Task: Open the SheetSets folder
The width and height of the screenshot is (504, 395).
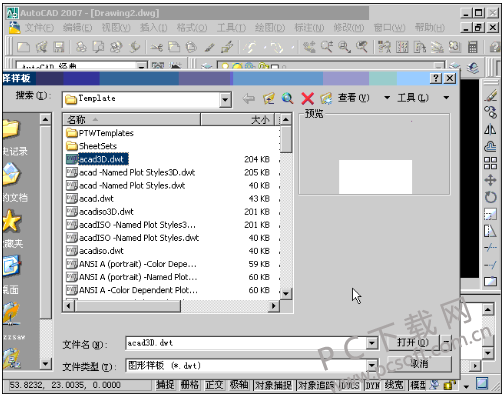Action: pyautogui.click(x=98, y=146)
